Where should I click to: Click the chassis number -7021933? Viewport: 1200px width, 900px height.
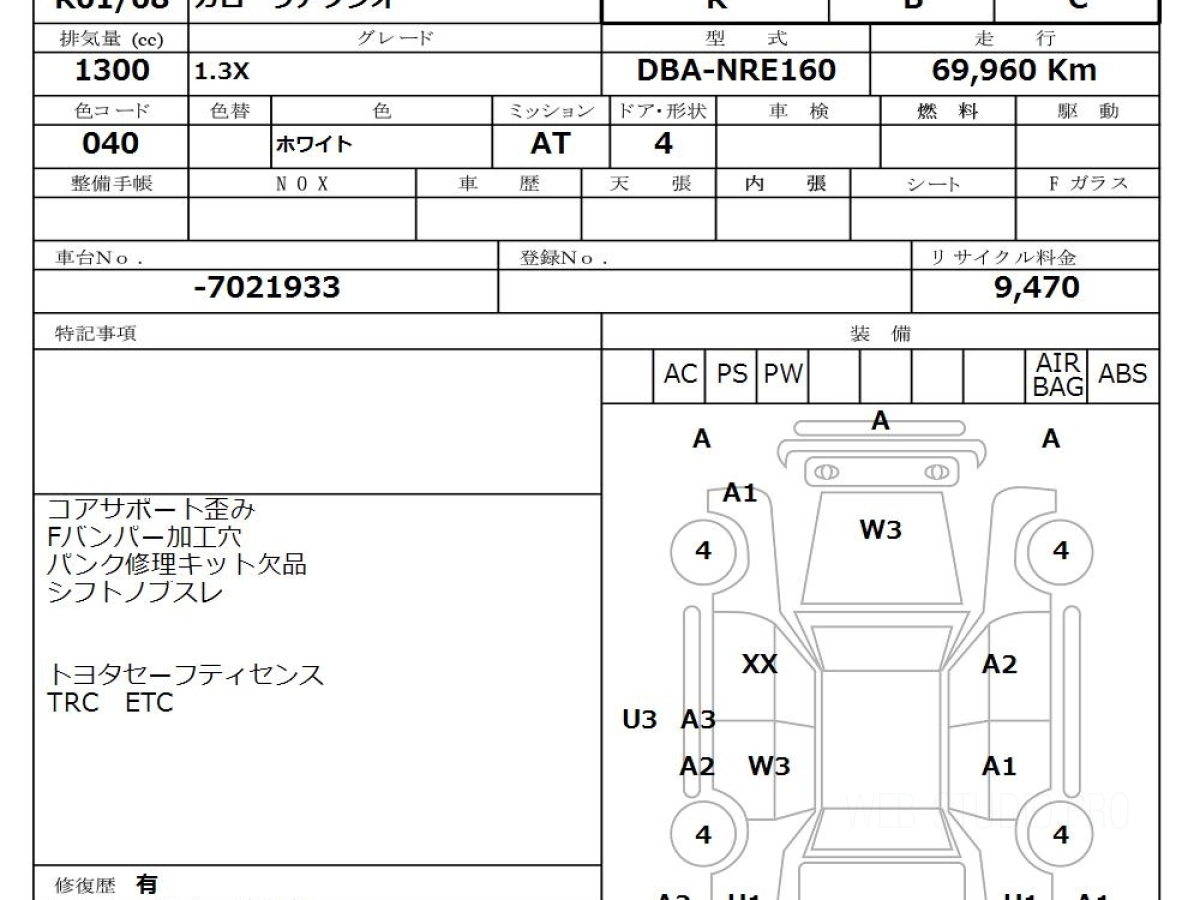click(266, 288)
